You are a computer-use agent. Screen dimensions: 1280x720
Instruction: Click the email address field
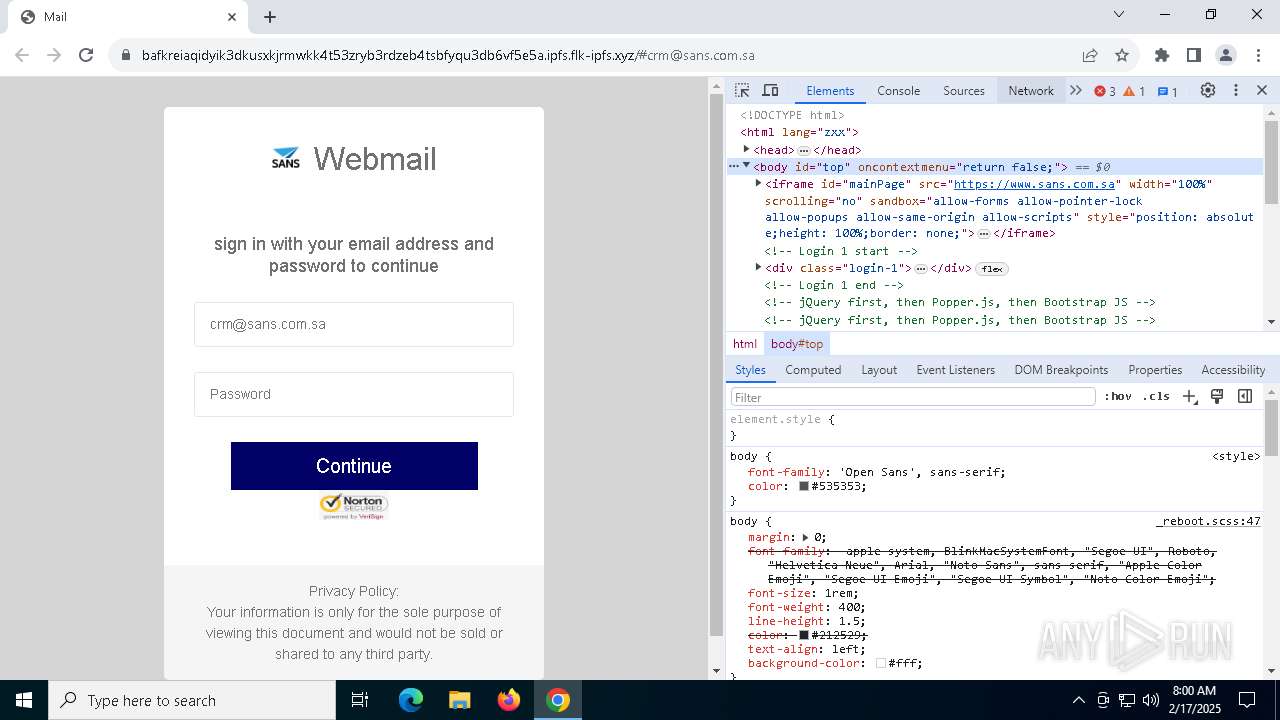[354, 324]
